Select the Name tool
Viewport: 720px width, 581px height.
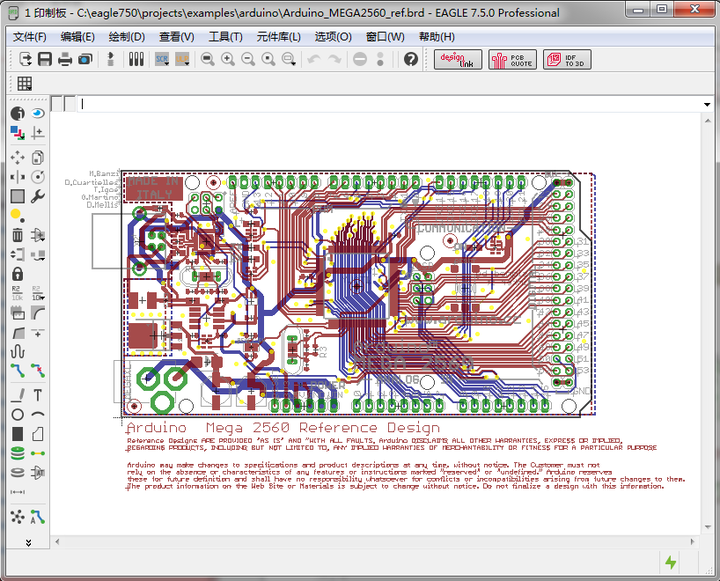17,293
